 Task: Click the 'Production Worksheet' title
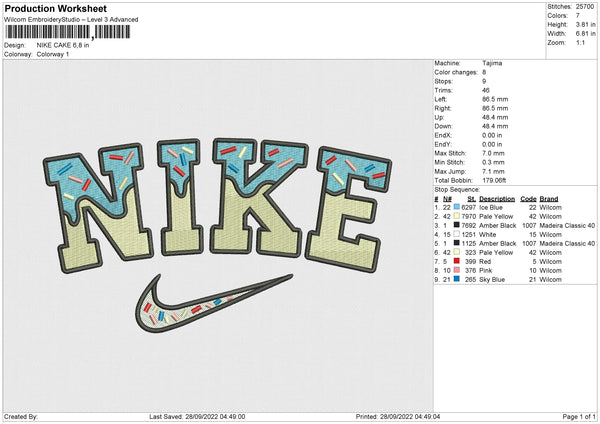55,8
